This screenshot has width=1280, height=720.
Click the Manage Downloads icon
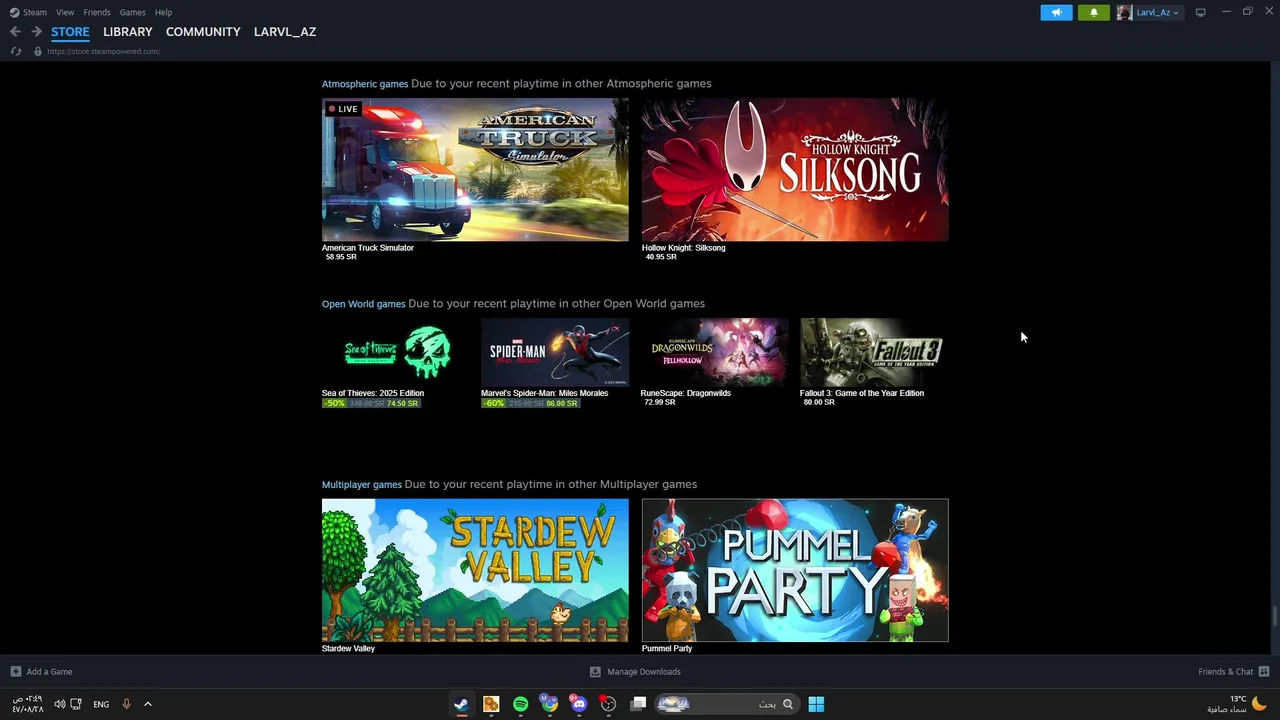[x=595, y=672]
